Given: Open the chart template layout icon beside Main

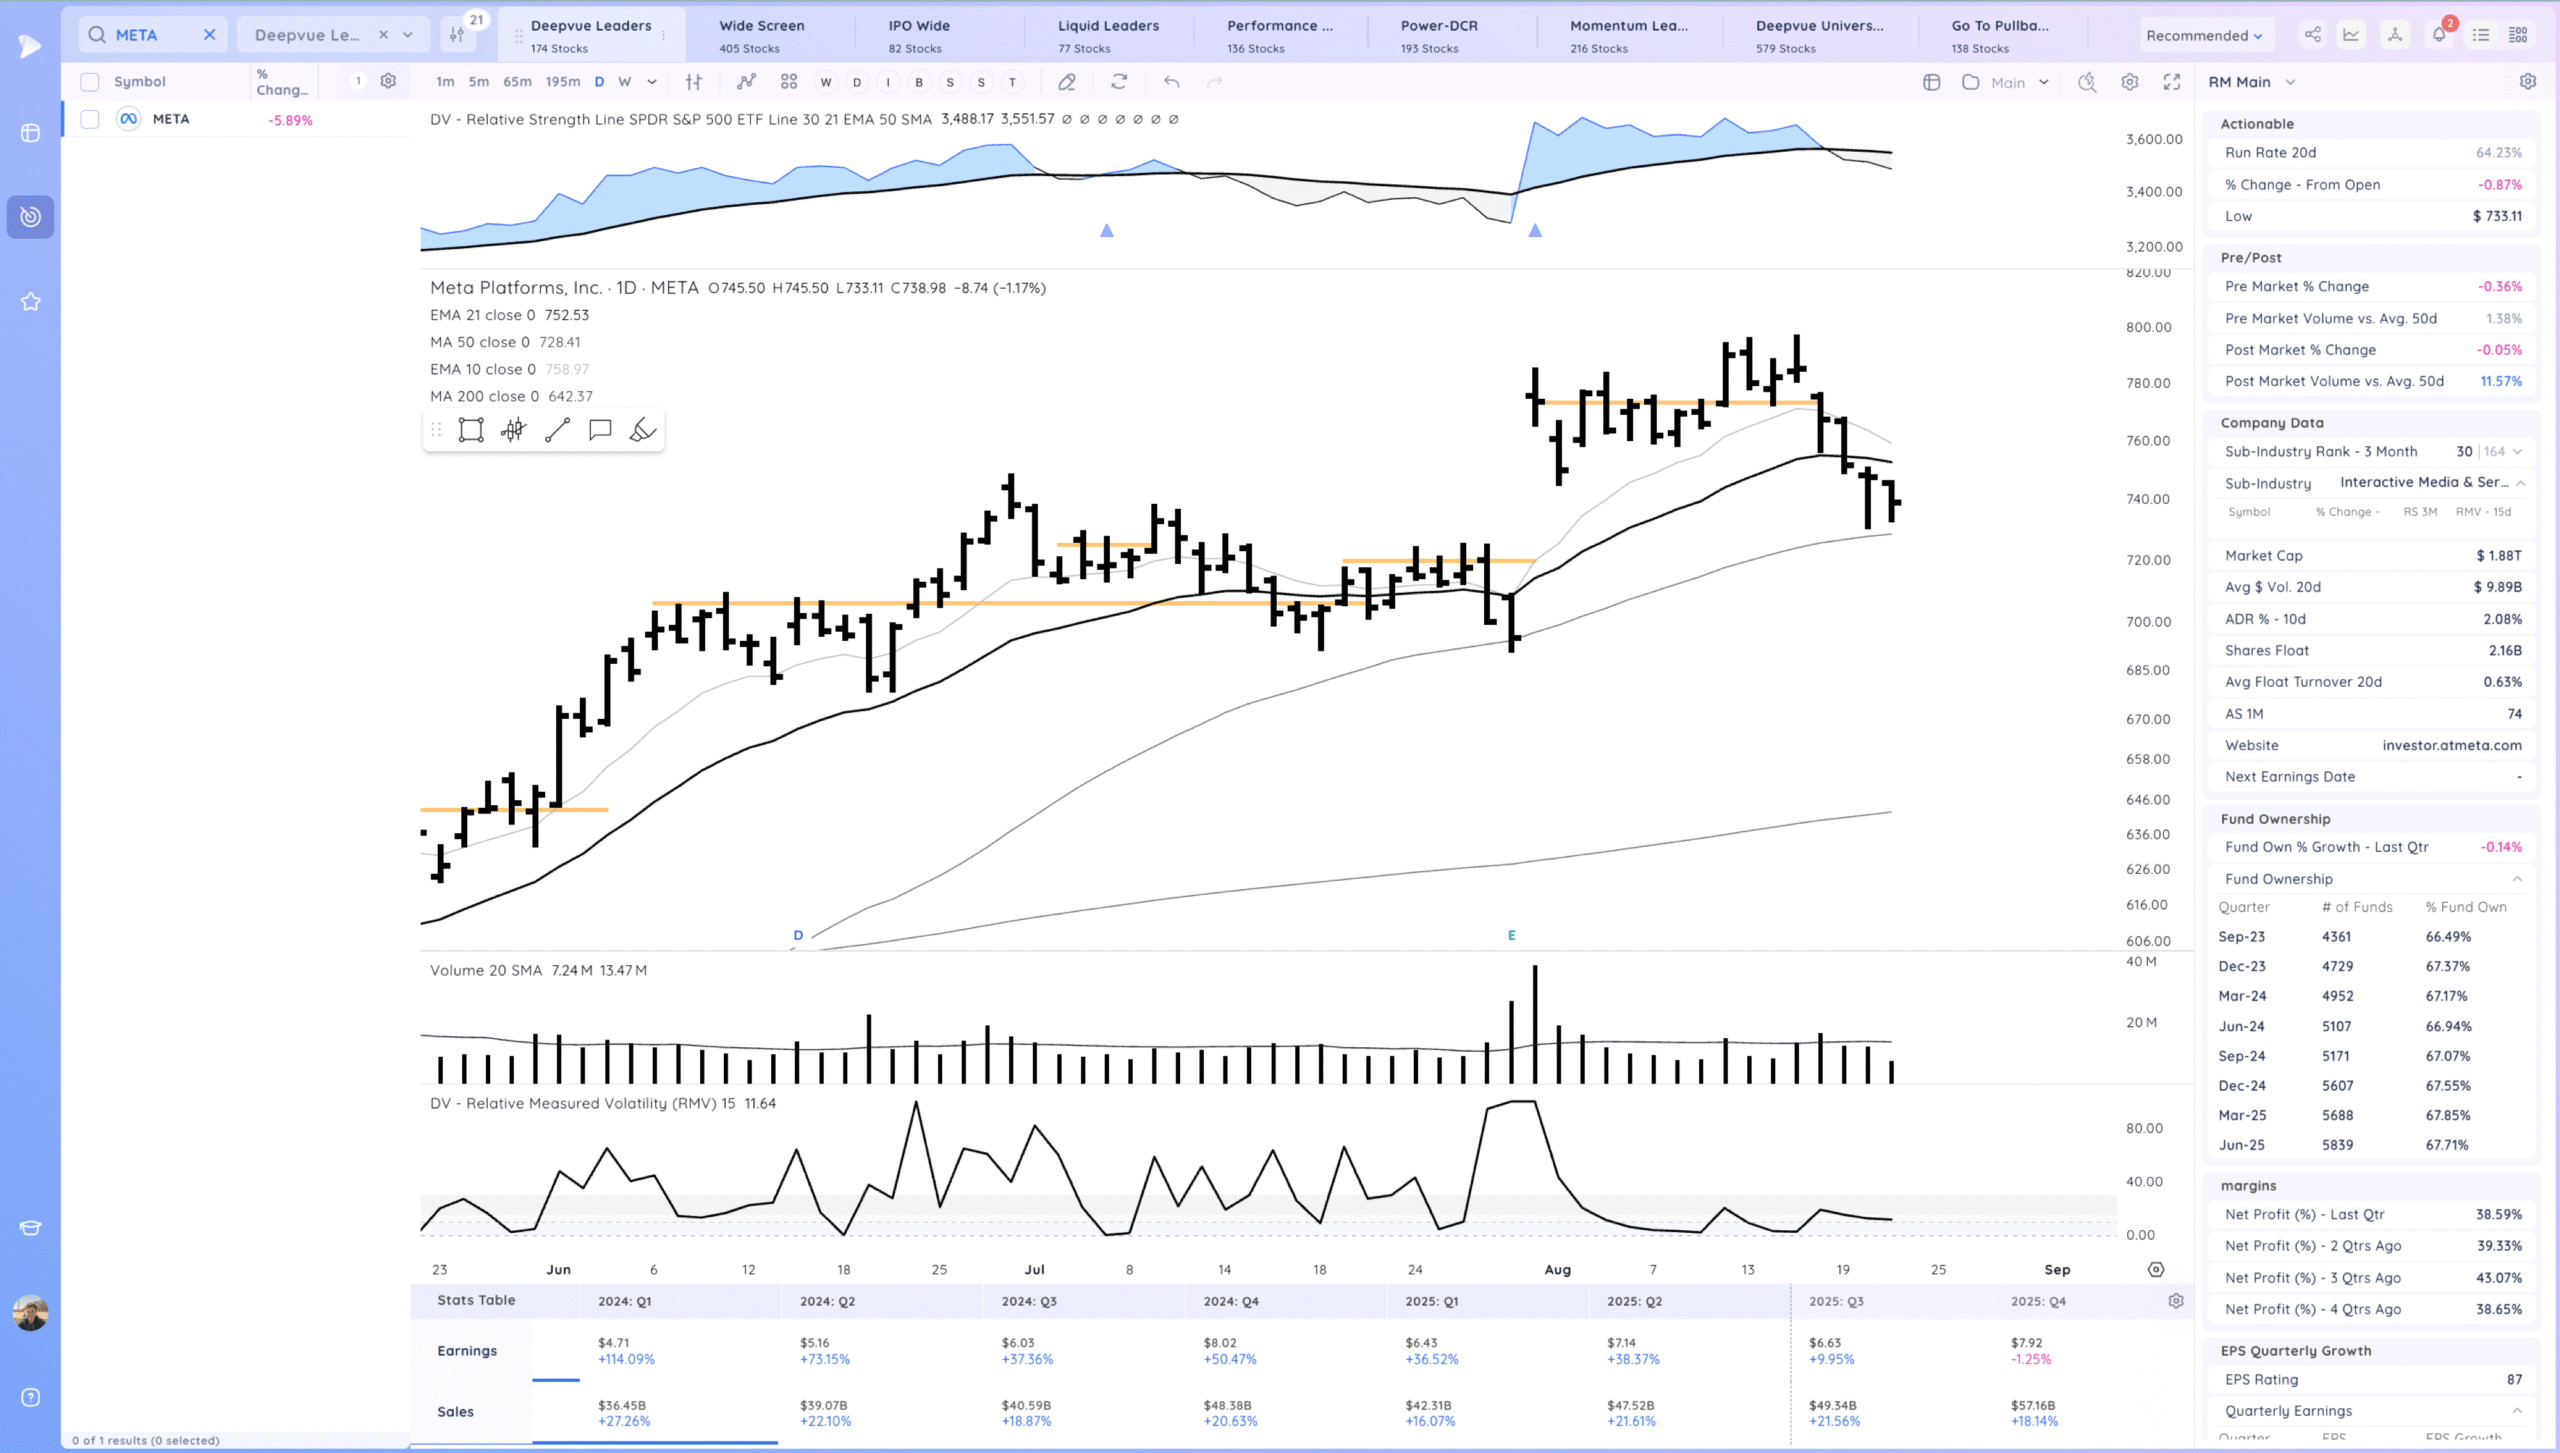Looking at the screenshot, I should pos(1931,82).
